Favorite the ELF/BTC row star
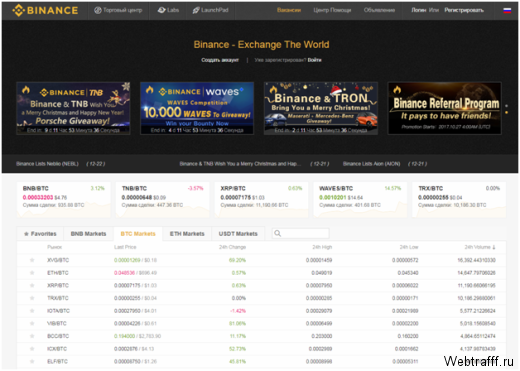 pyautogui.click(x=32, y=361)
